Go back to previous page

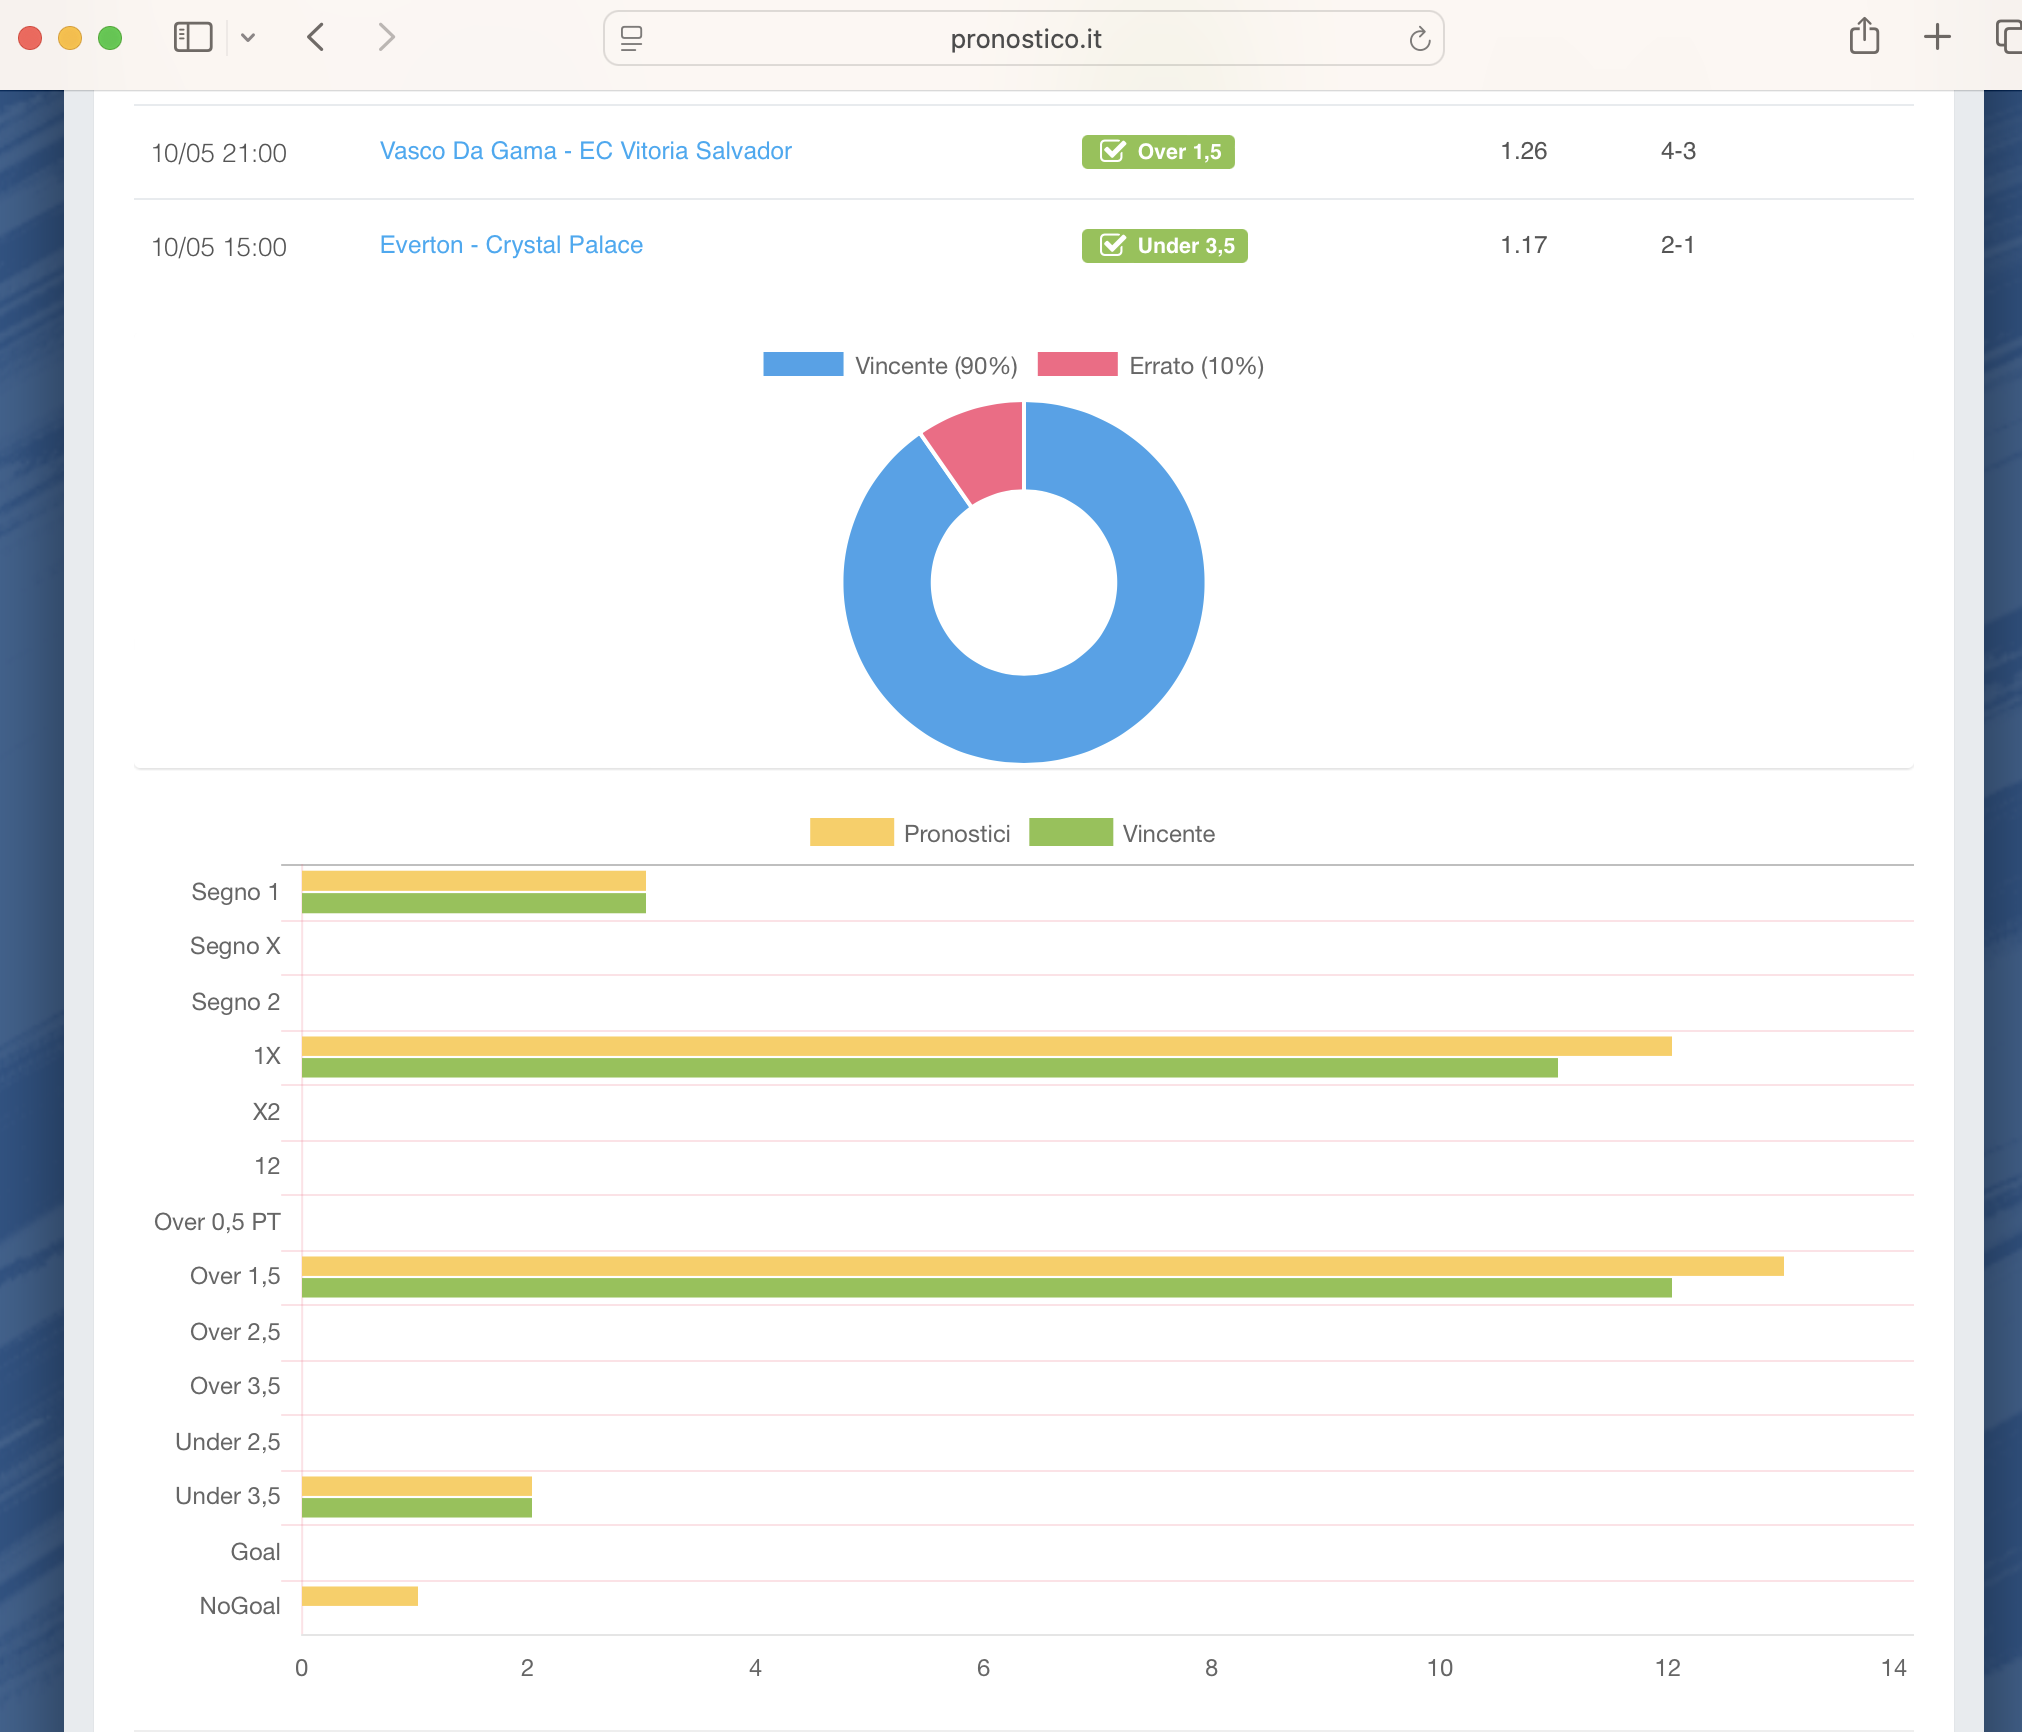click(316, 38)
